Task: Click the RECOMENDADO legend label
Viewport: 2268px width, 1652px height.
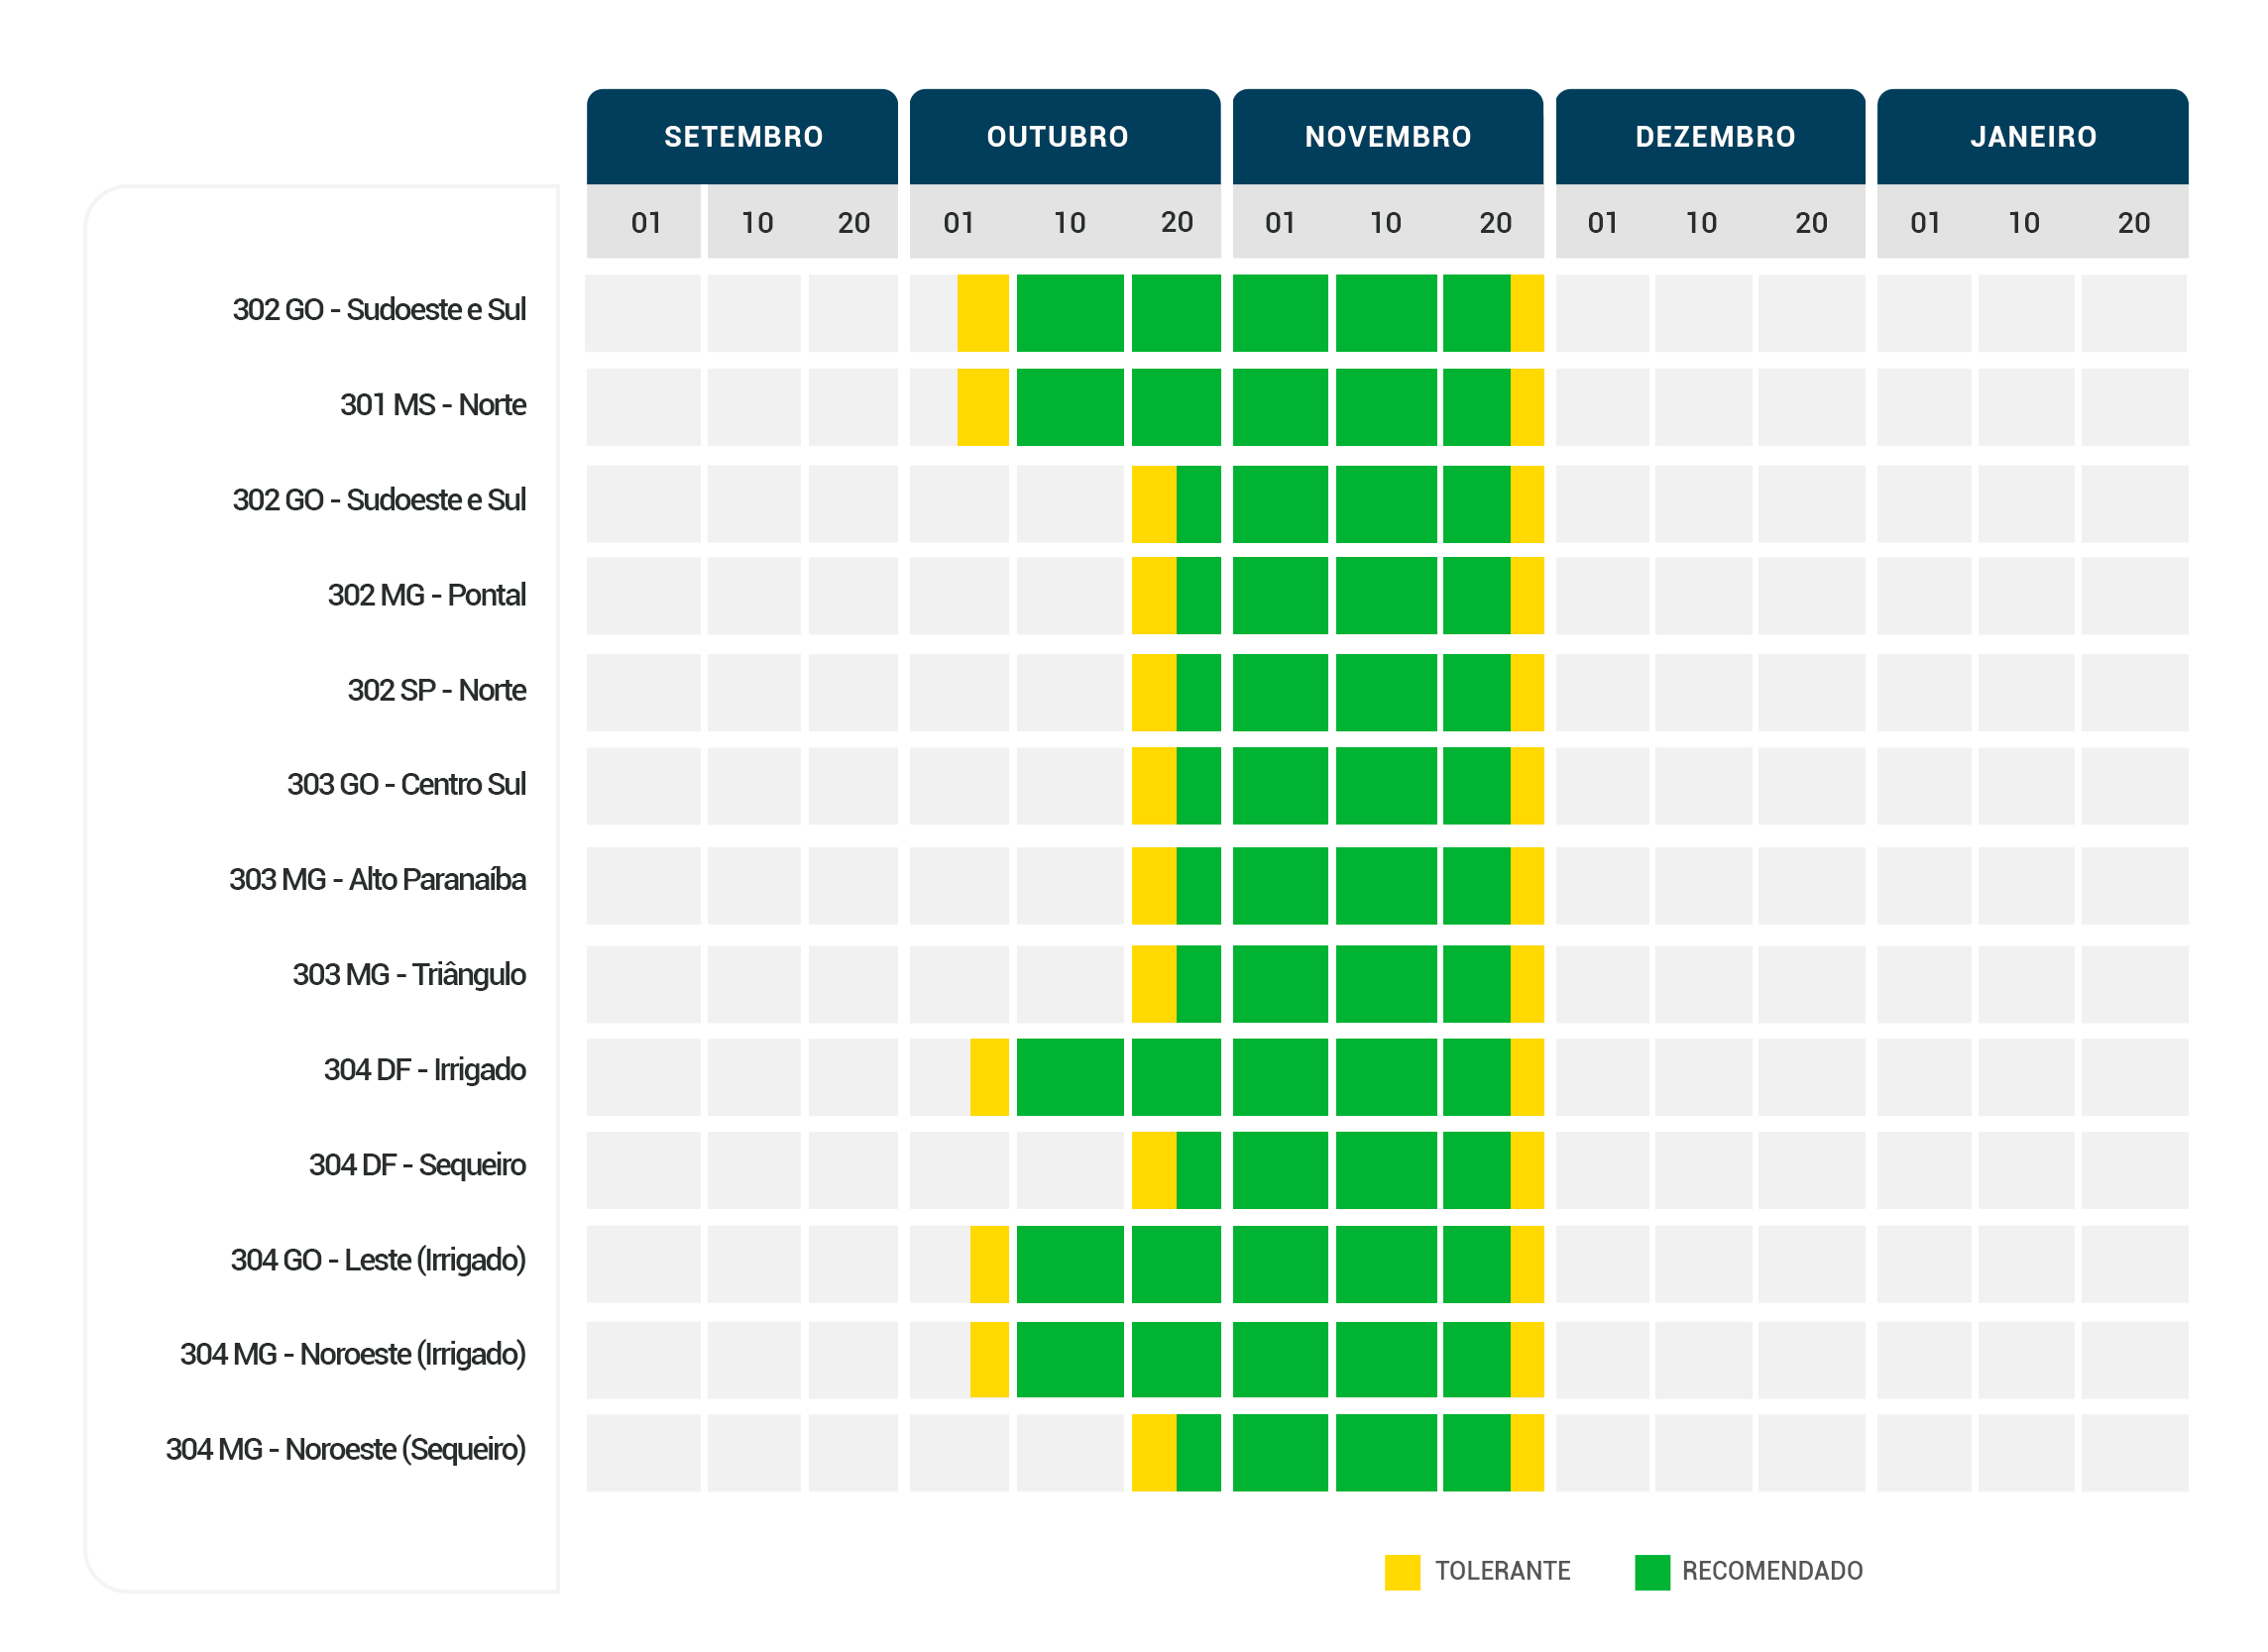Action: click(1772, 1572)
